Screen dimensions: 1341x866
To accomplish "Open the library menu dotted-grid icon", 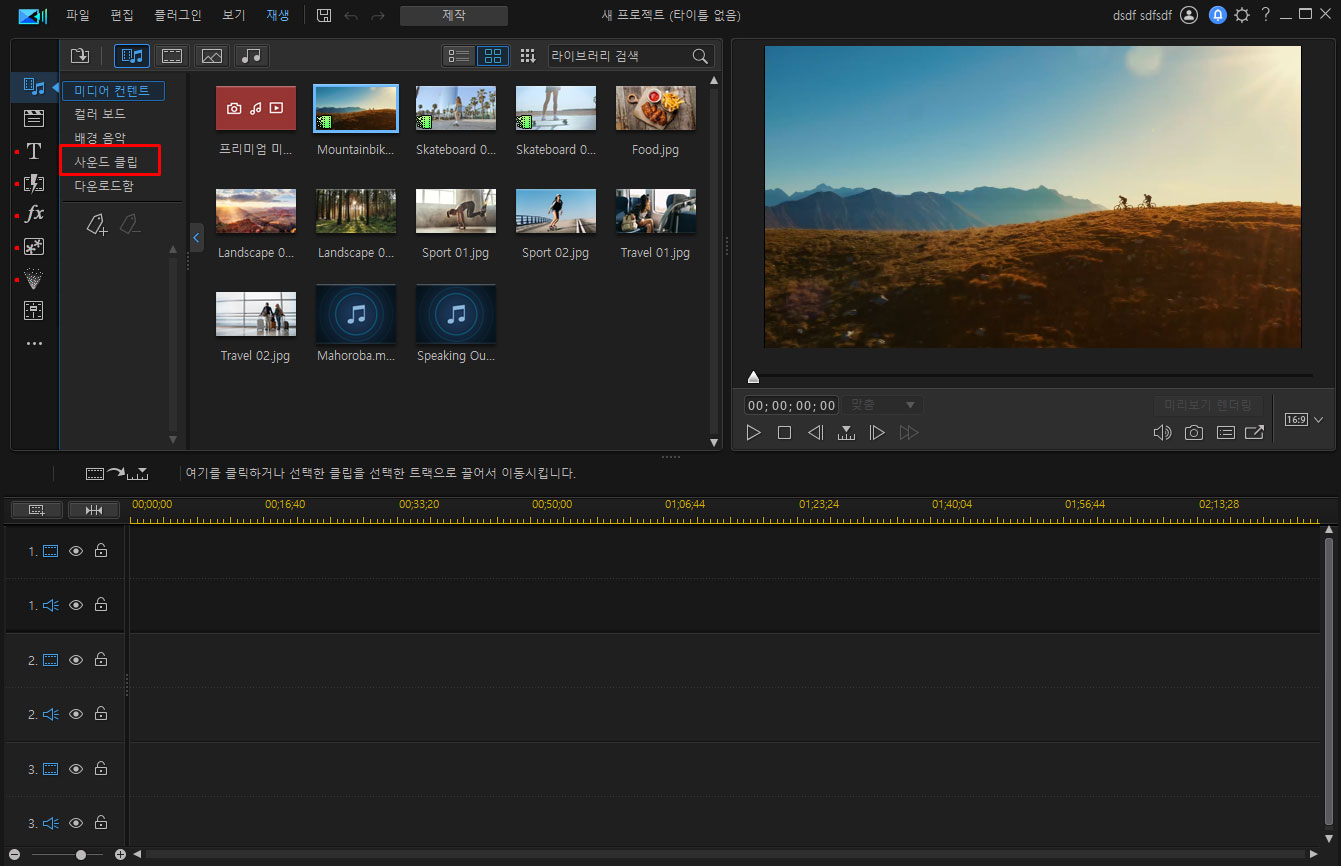I will pos(528,56).
